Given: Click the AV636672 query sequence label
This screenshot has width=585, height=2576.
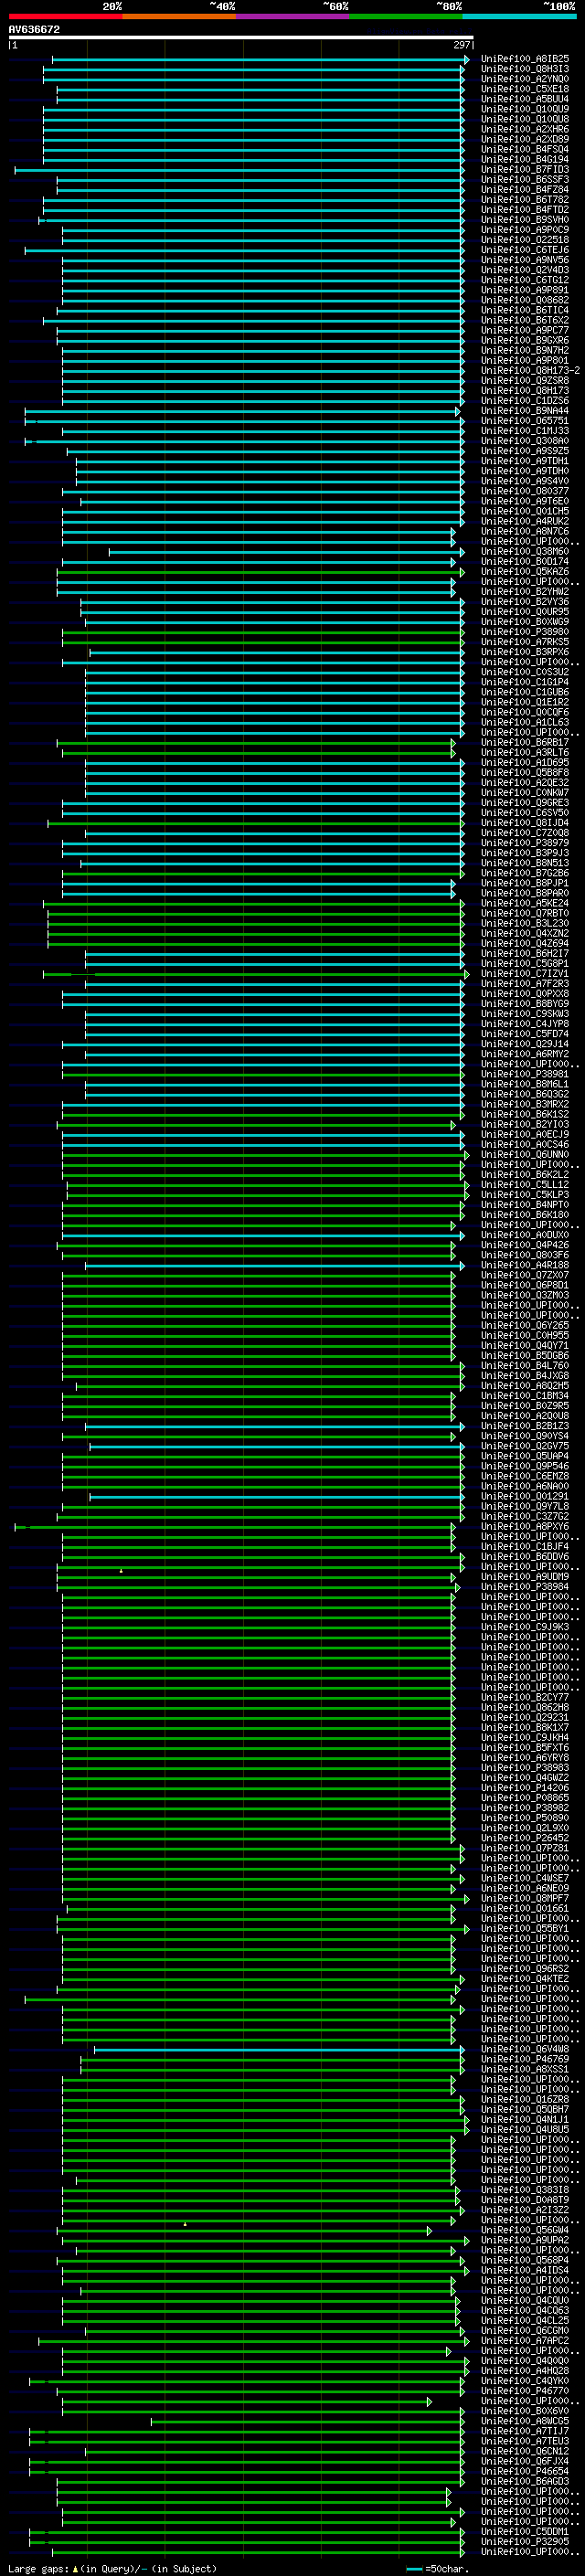Looking at the screenshot, I should tap(34, 30).
